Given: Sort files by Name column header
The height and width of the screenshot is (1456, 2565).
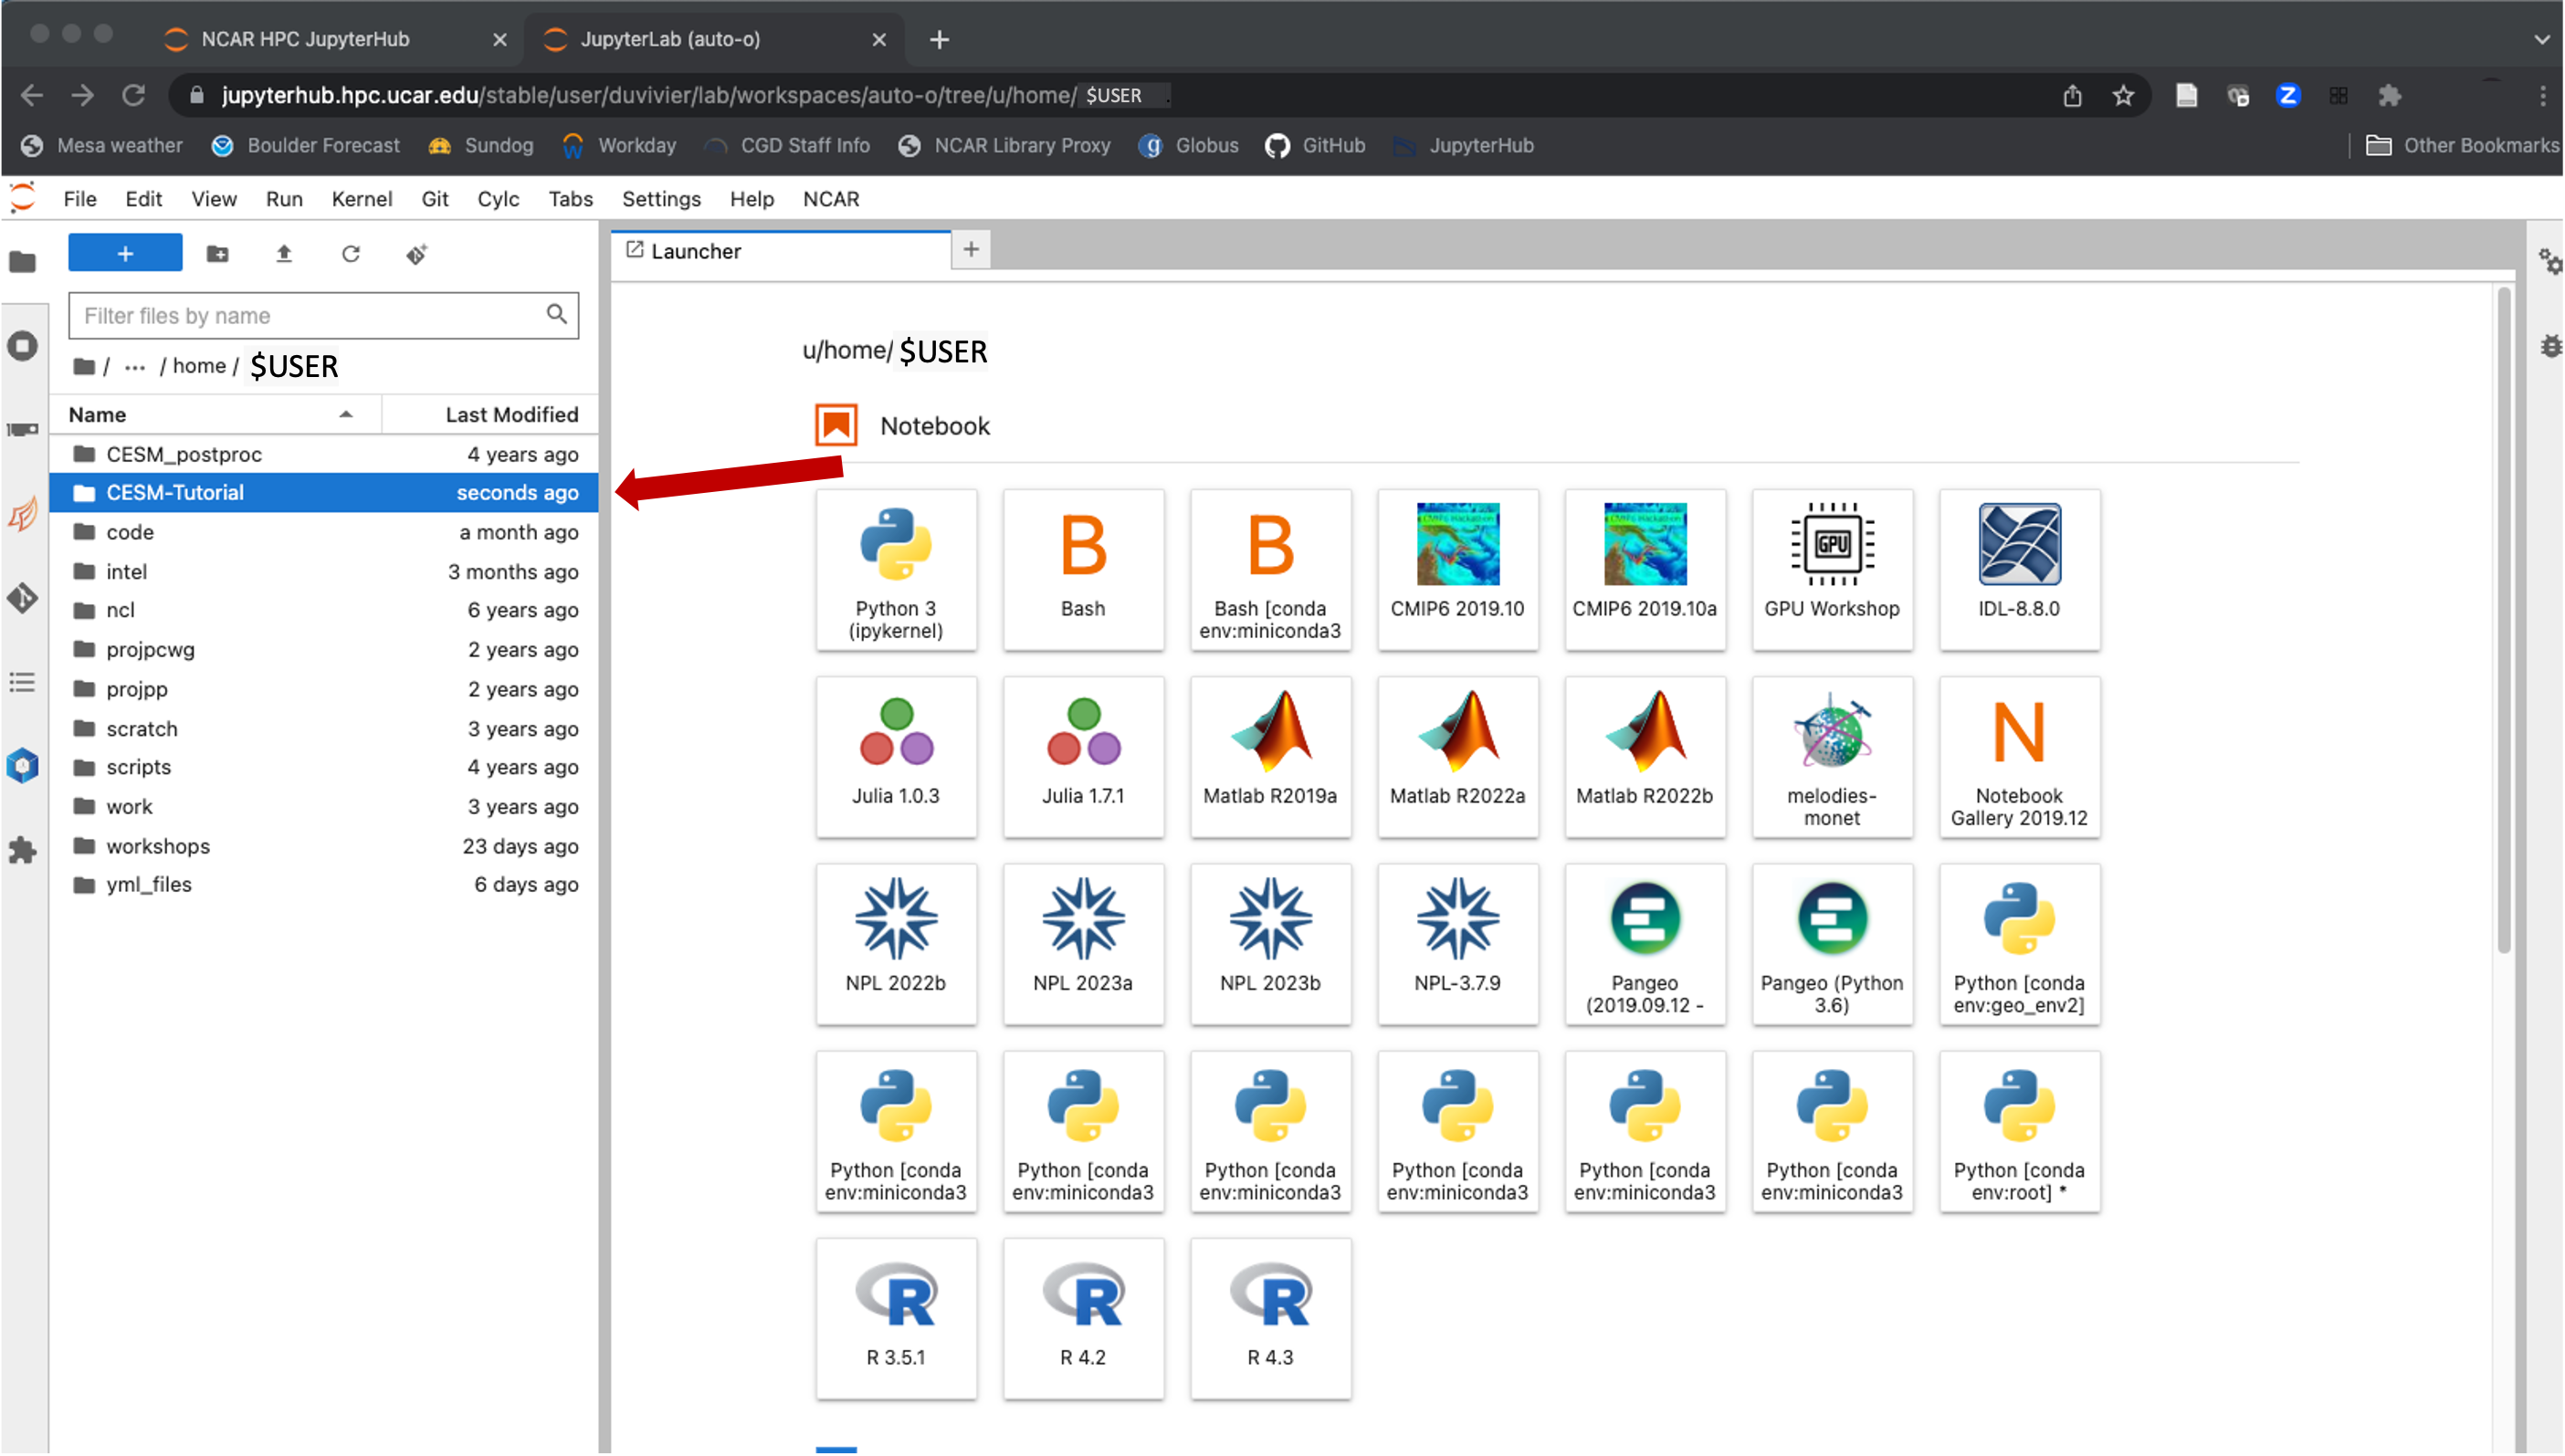Looking at the screenshot, I should click(x=215, y=414).
